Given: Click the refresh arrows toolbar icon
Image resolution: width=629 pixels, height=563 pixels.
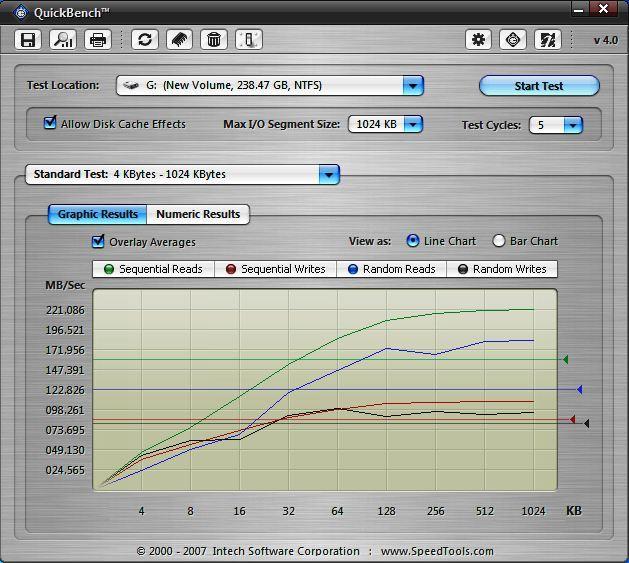Looking at the screenshot, I should 145,40.
